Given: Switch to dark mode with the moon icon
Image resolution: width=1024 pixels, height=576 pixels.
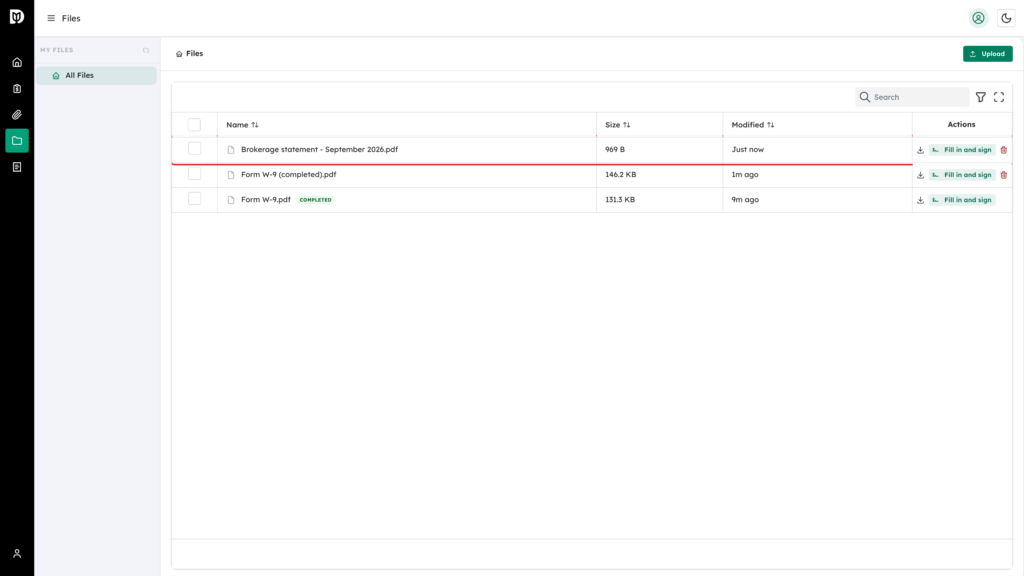Looking at the screenshot, I should (x=1006, y=18).
